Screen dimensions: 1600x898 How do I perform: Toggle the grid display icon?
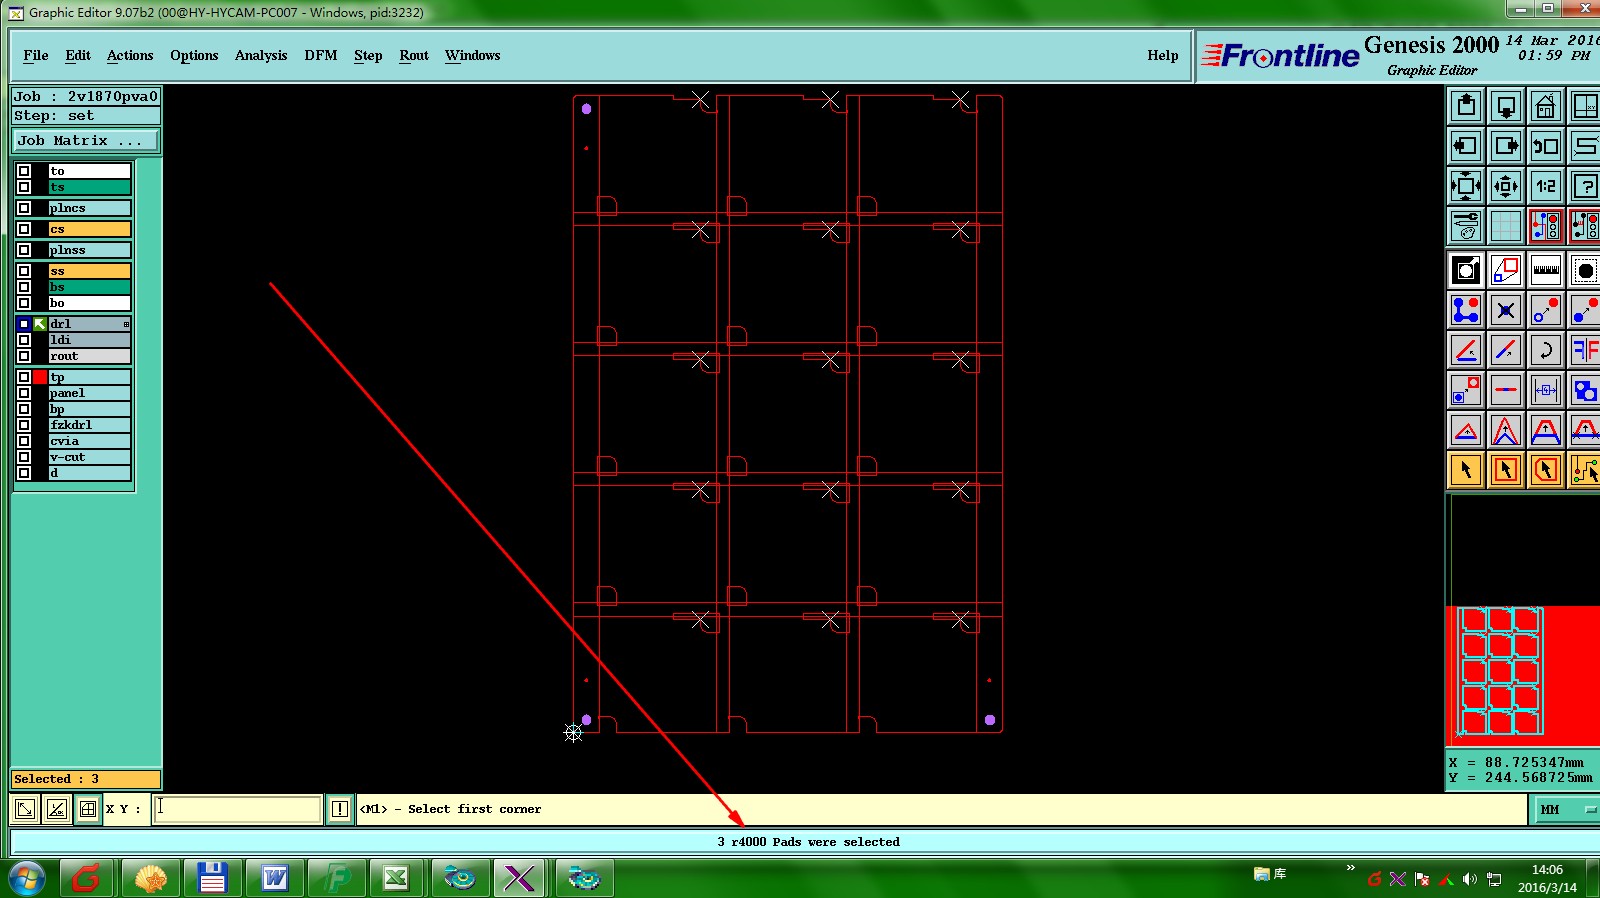click(1506, 226)
